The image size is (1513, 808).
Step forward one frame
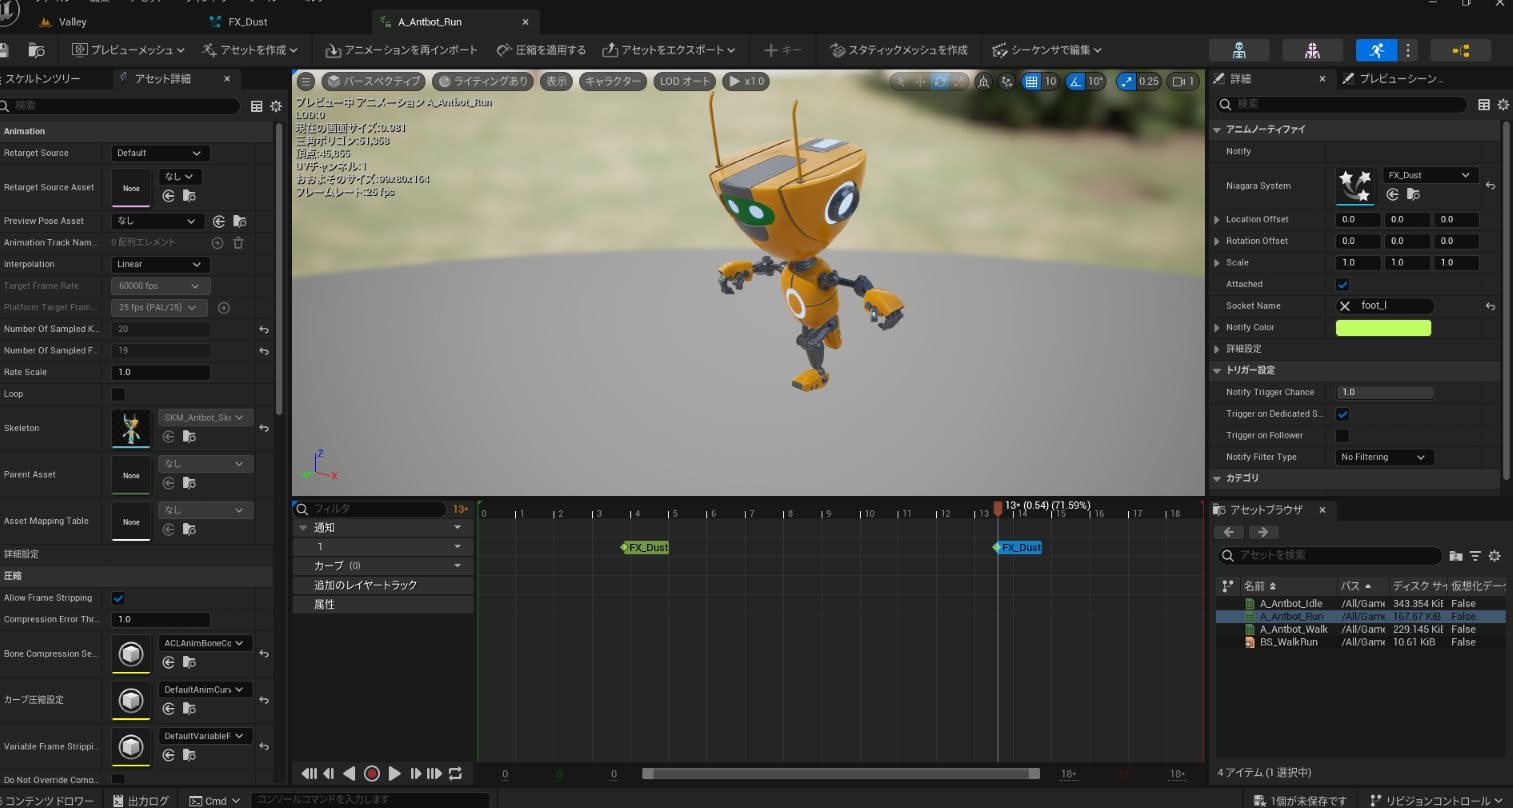[415, 774]
